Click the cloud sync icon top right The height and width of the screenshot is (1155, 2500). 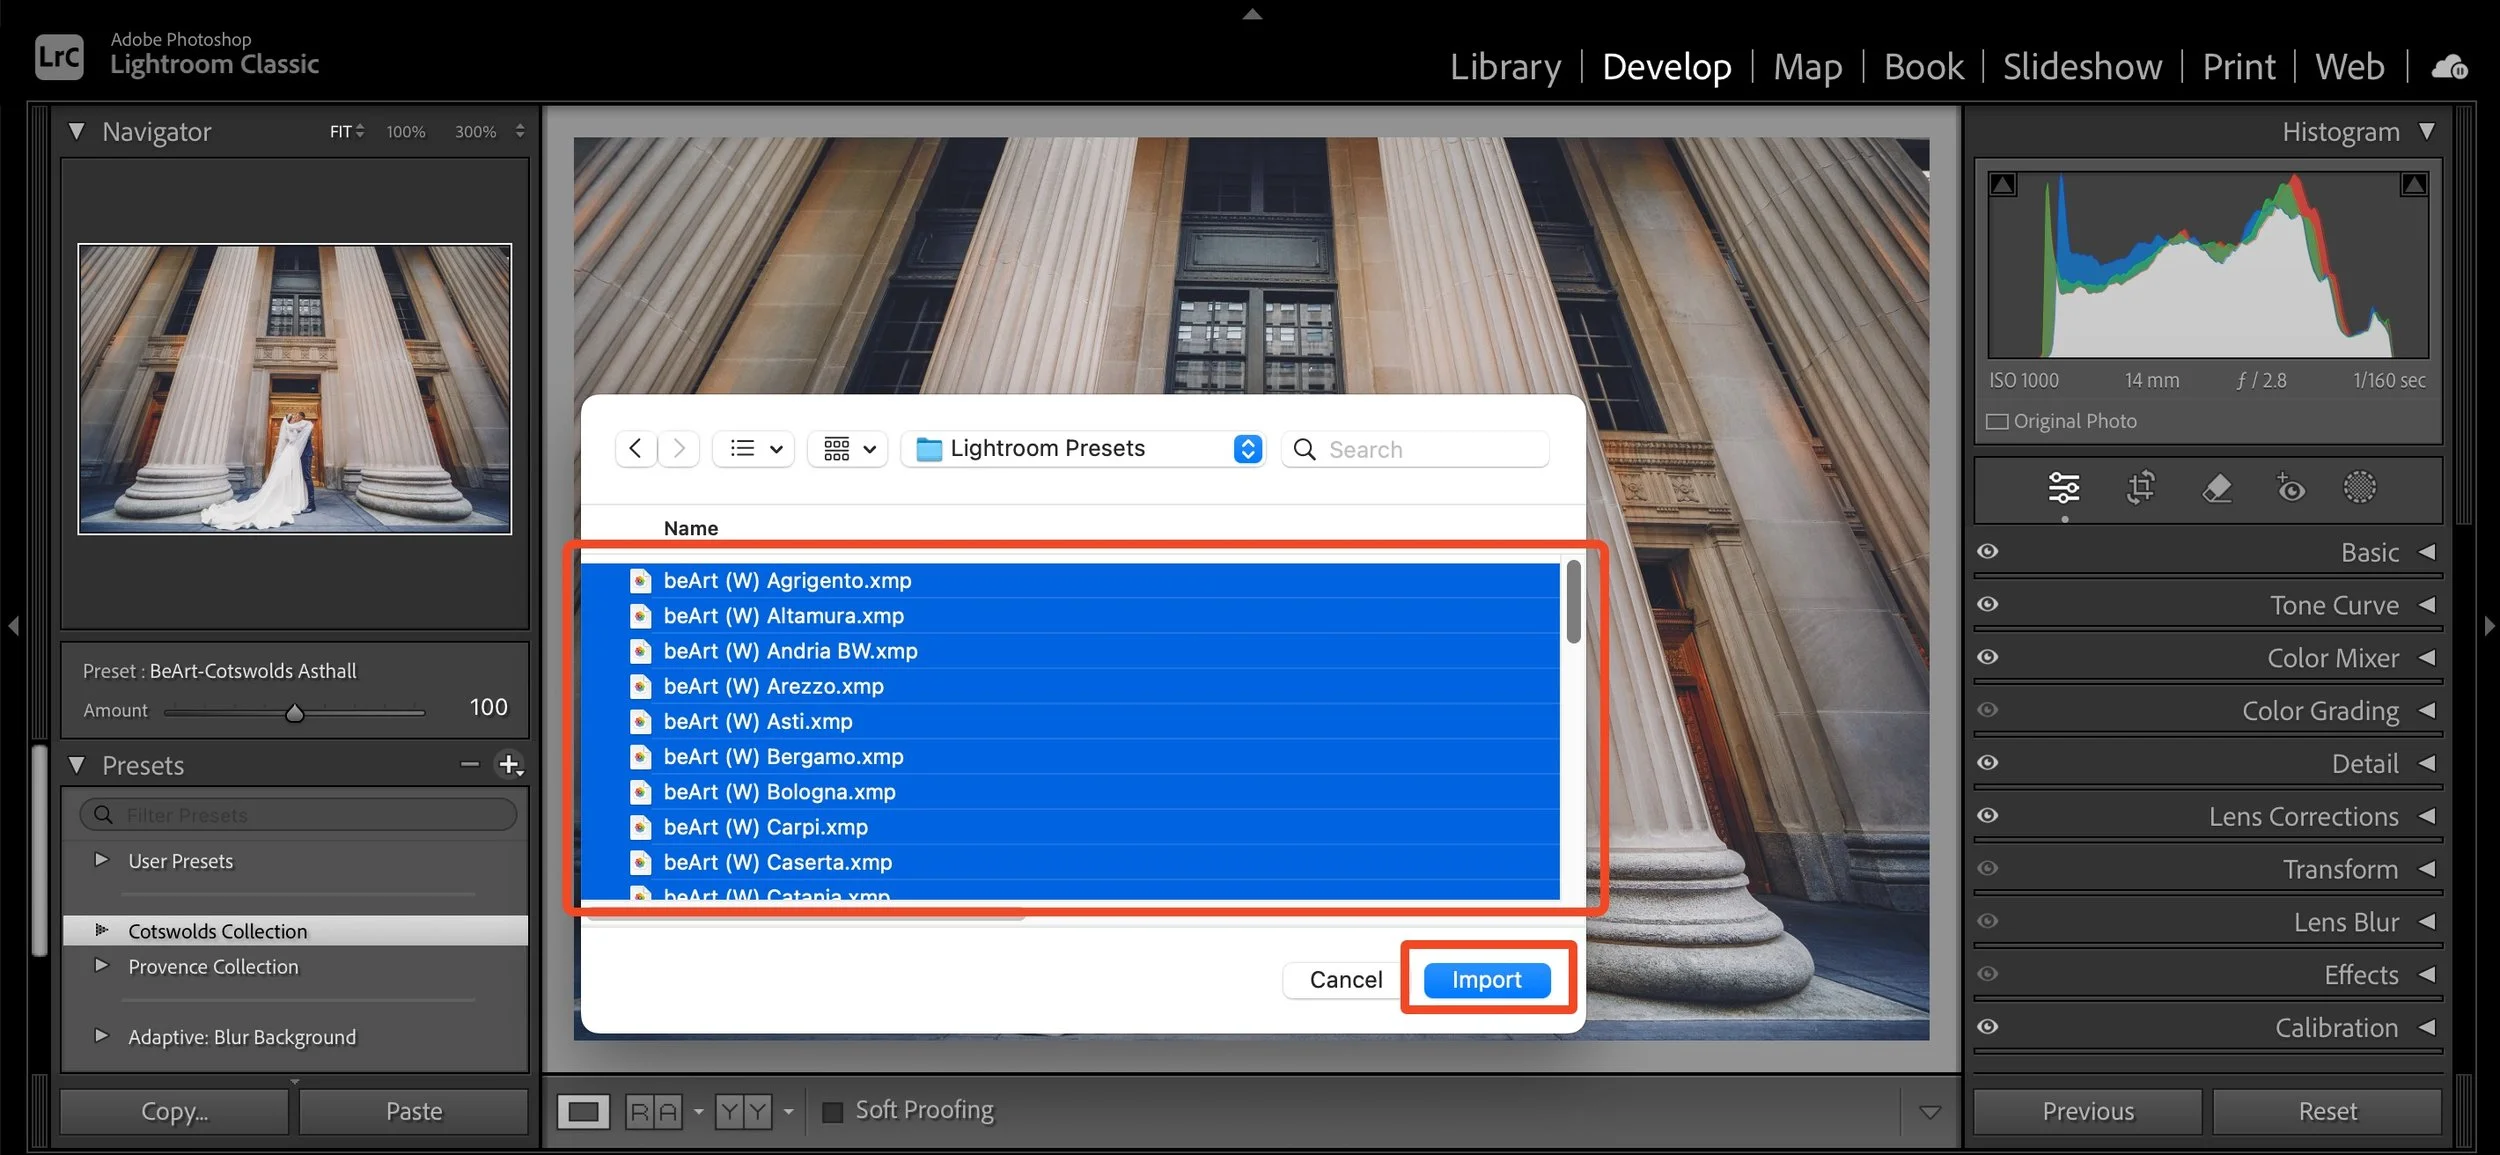2450,66
